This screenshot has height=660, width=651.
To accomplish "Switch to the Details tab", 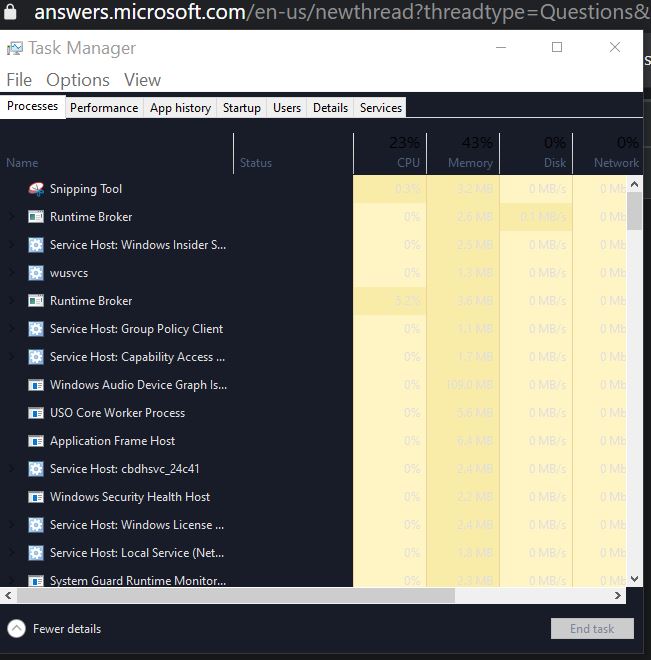I will (x=330, y=108).
